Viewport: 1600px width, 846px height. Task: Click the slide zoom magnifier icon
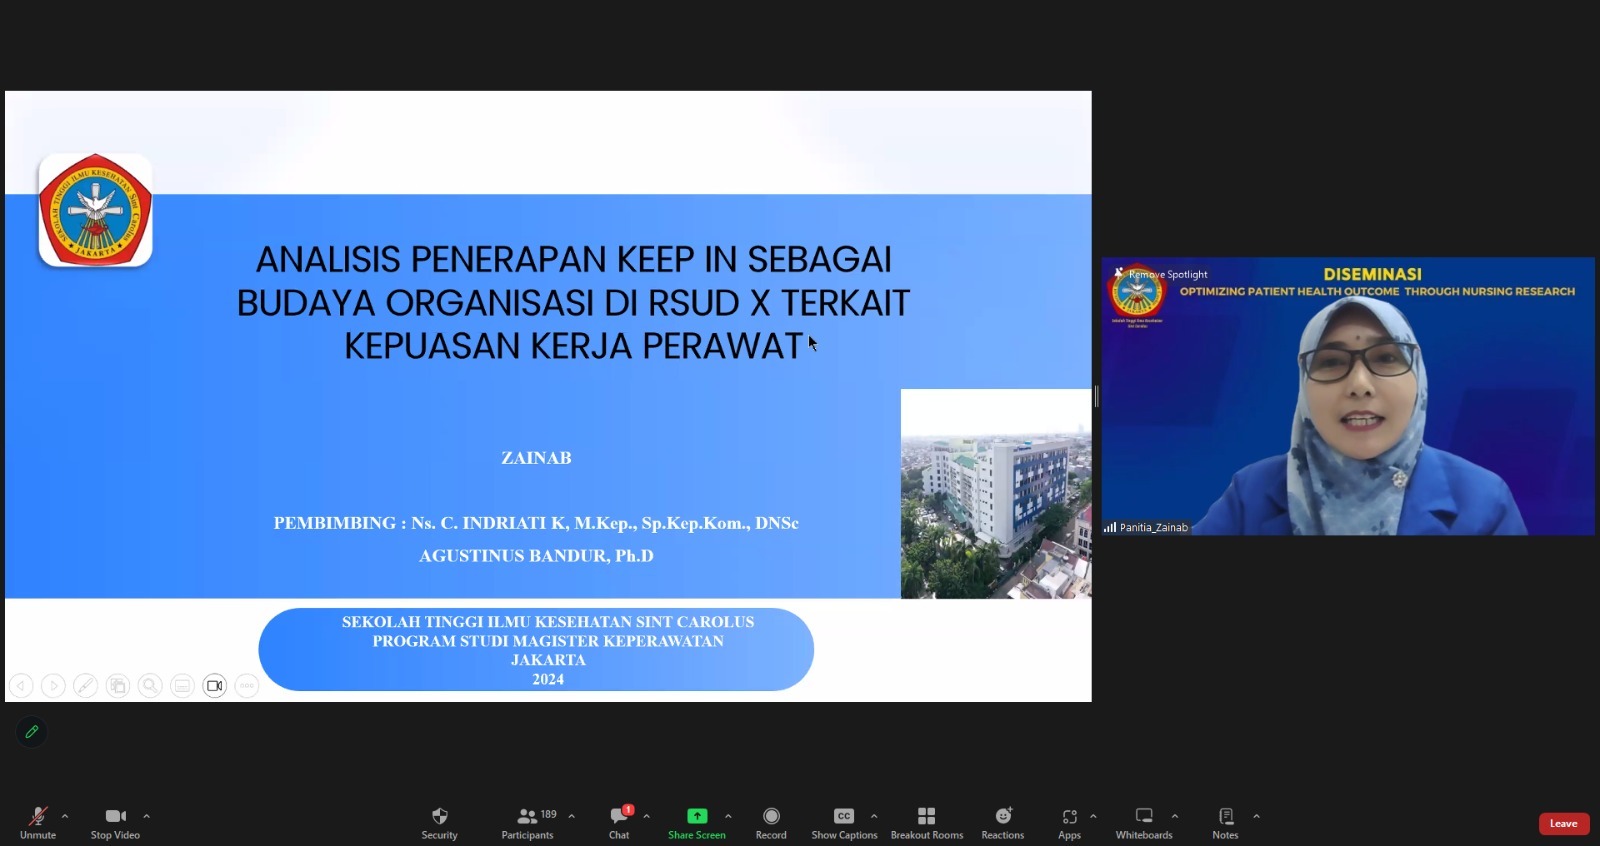tap(150, 686)
